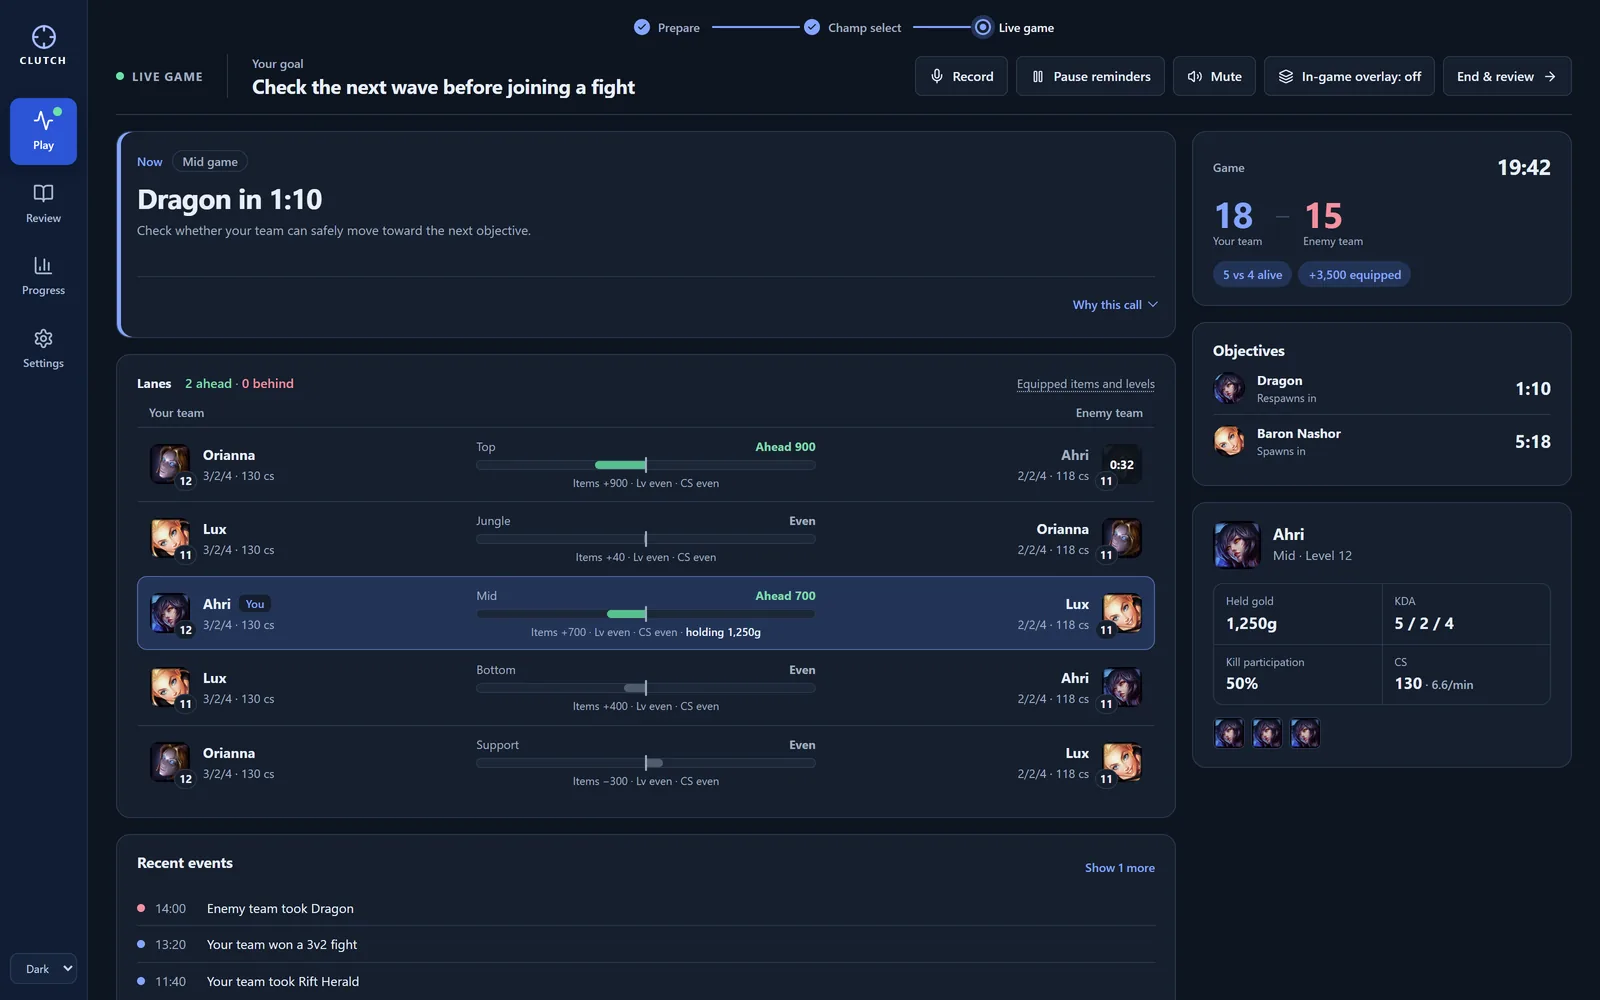Click Orianna portrait in Top lane row
The height and width of the screenshot is (1000, 1600).
[x=170, y=464]
